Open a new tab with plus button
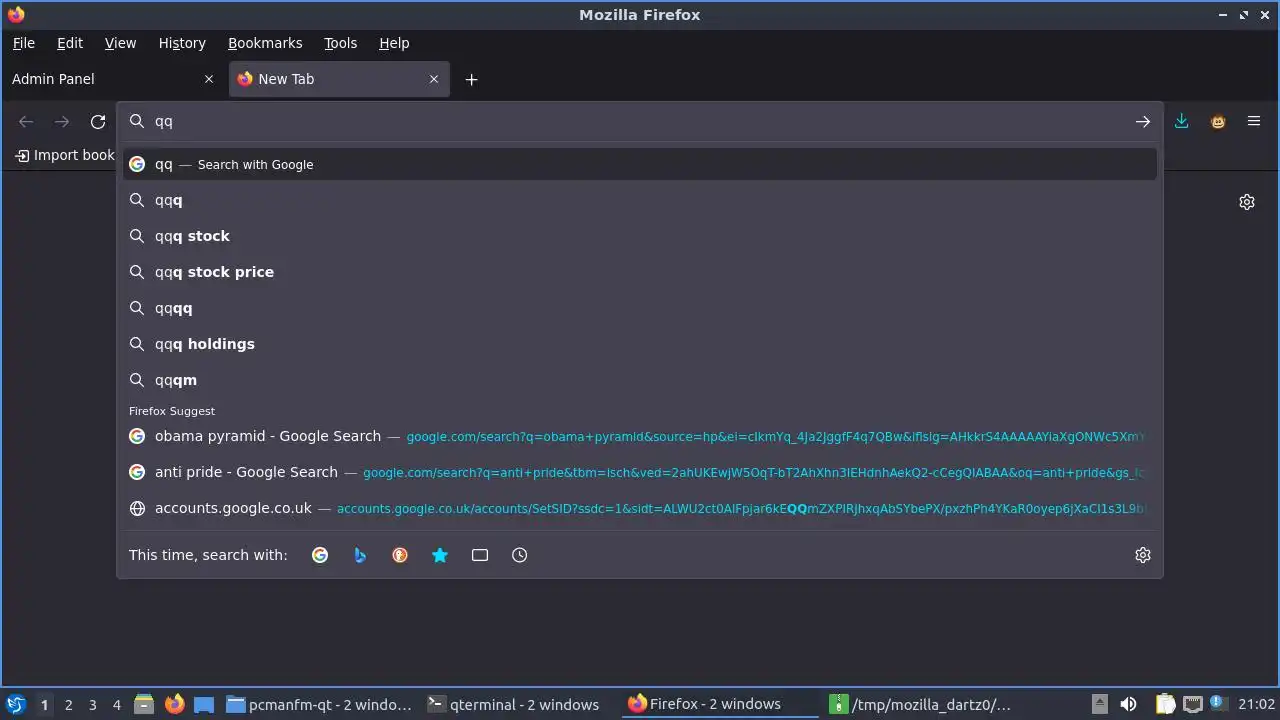This screenshot has width=1280, height=720. click(x=471, y=80)
